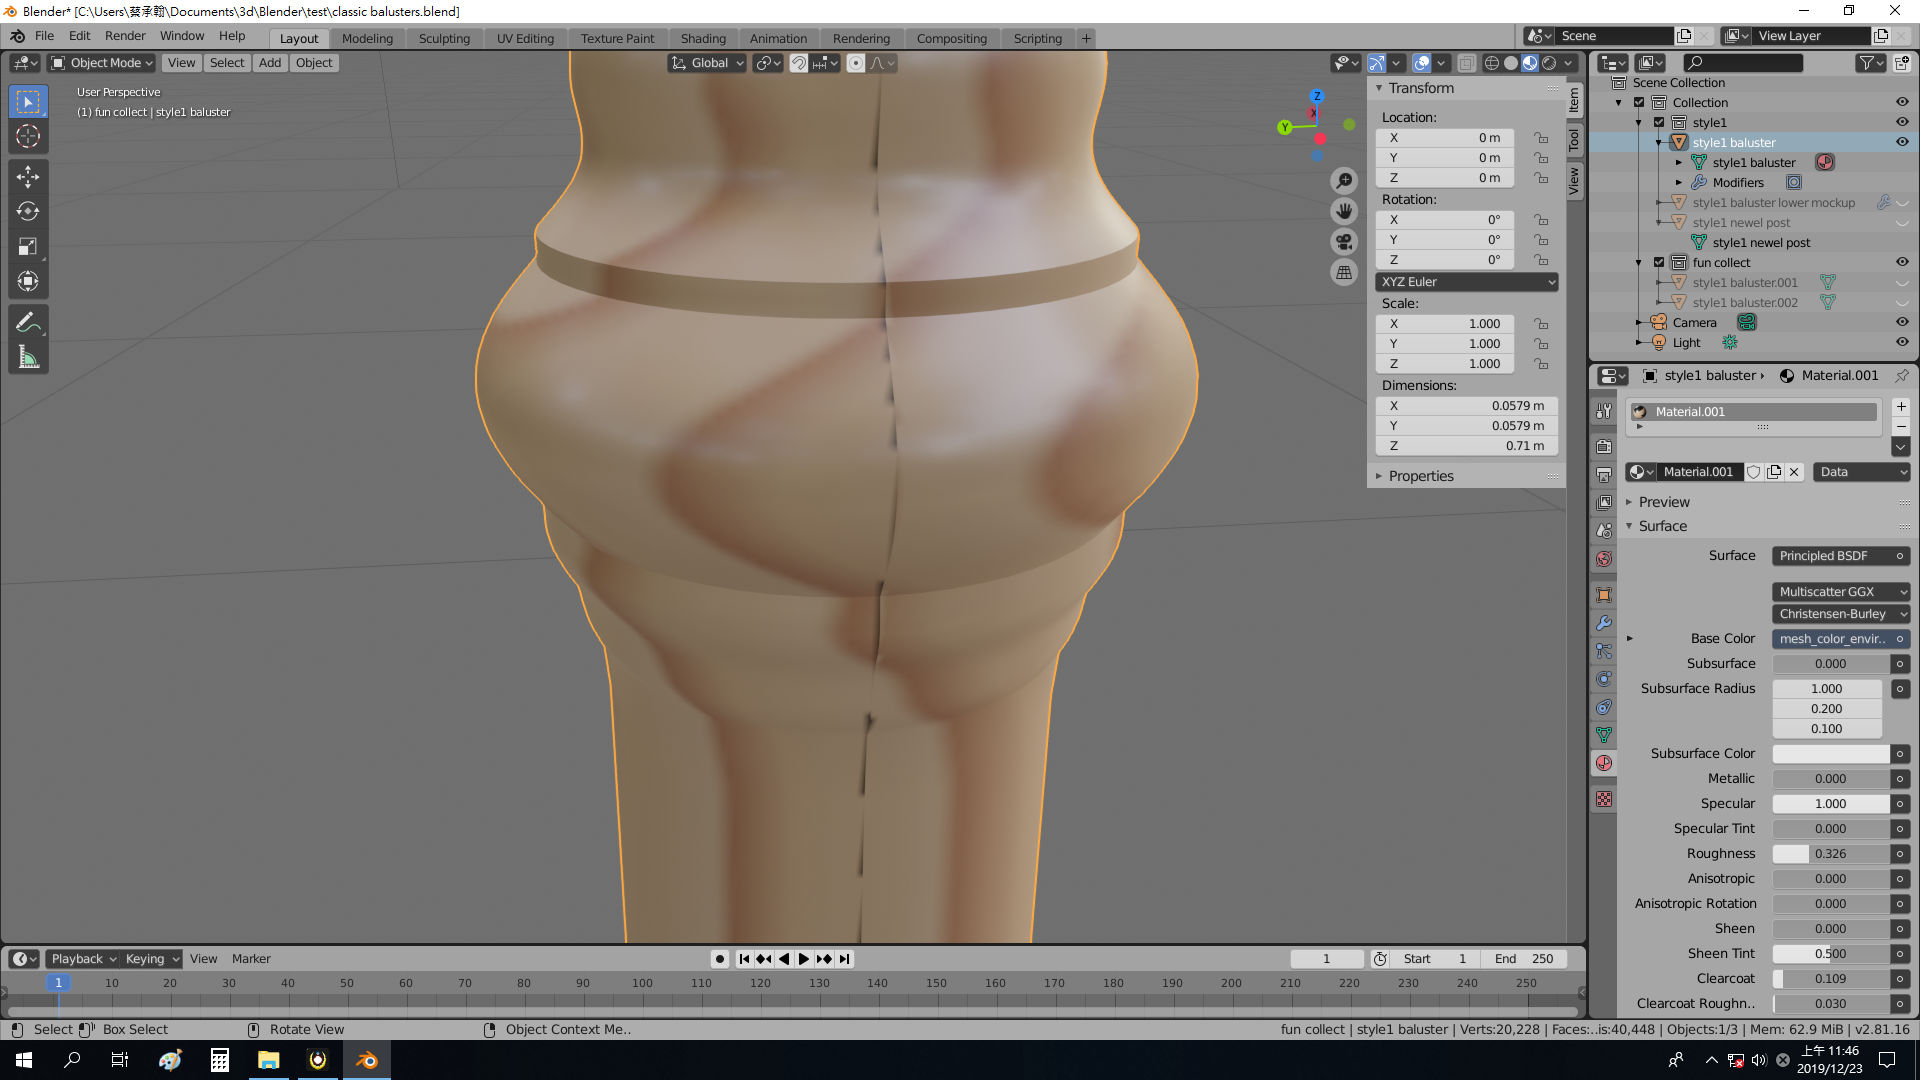Uncheck the style1 collection checkbox
The height and width of the screenshot is (1080, 1920).
click(1659, 122)
